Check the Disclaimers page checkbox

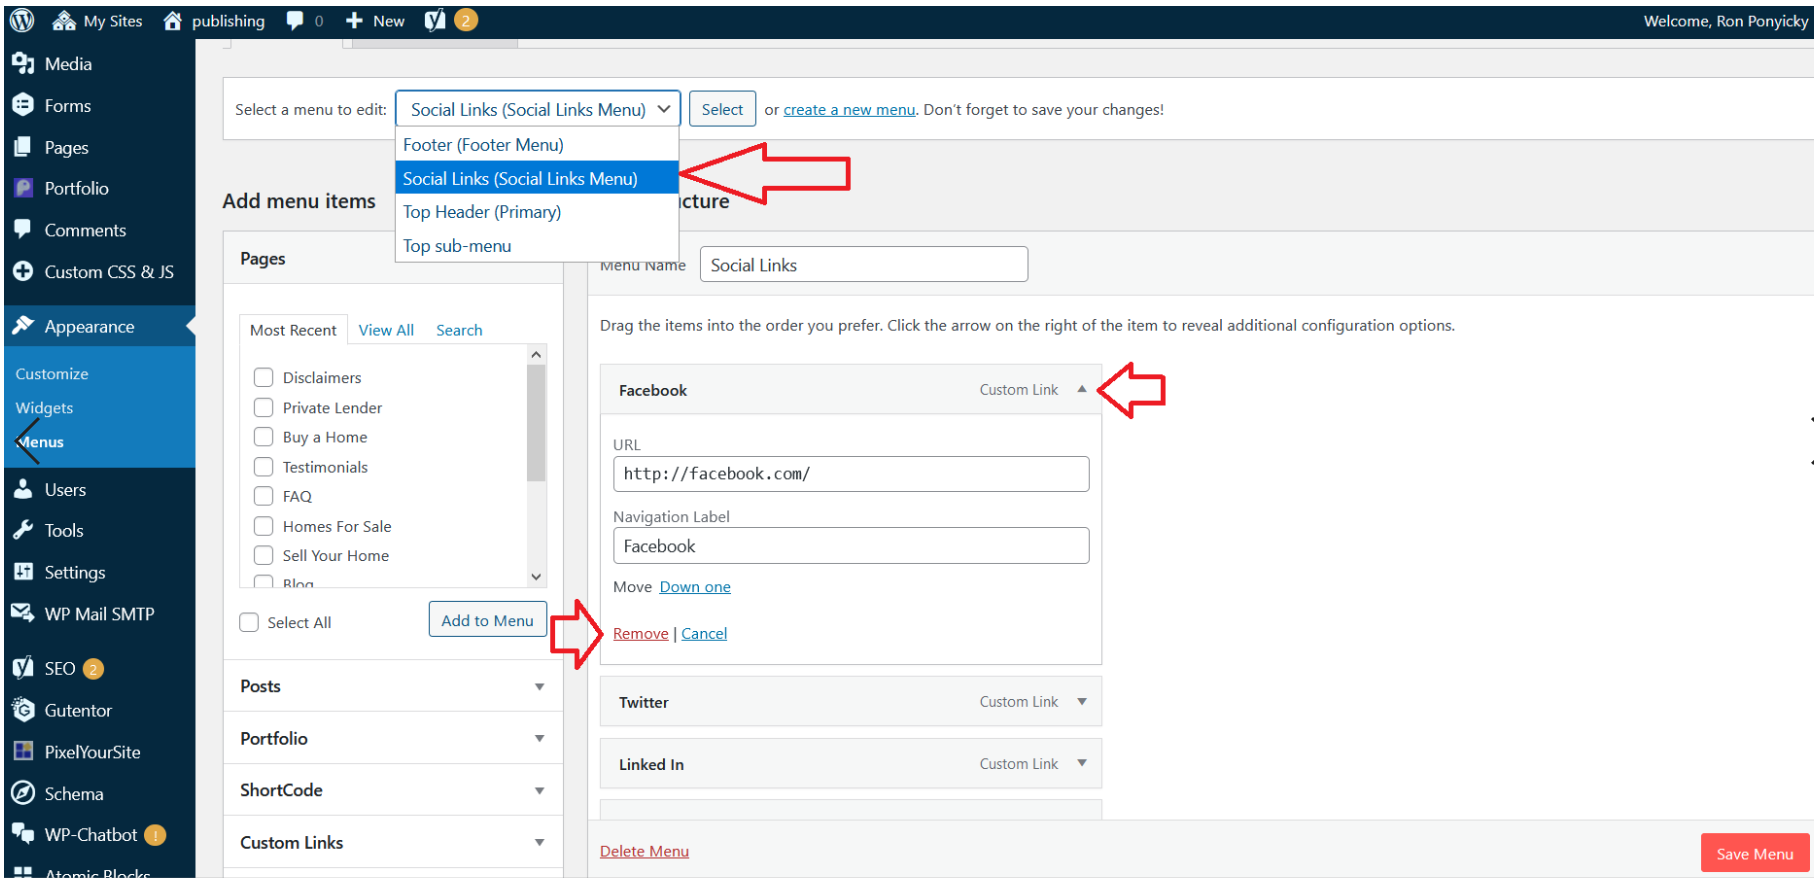[263, 377]
